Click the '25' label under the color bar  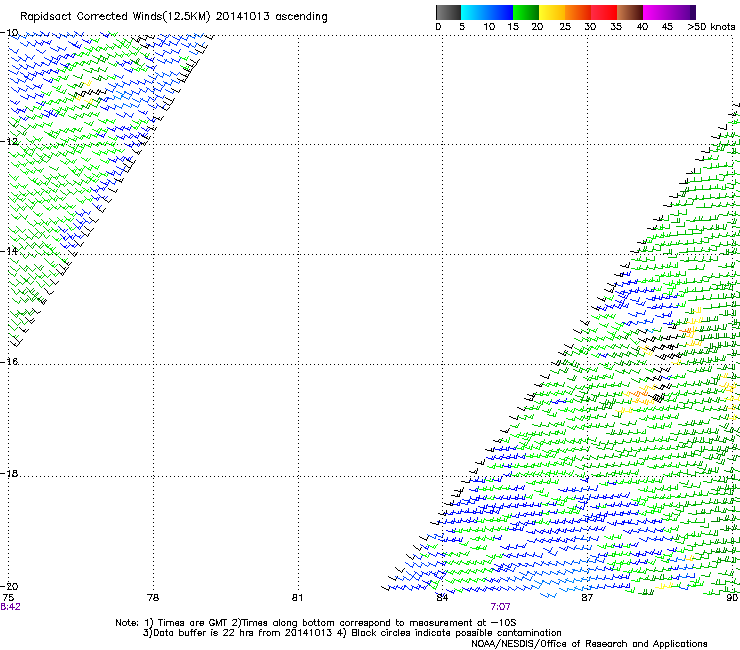point(565,27)
